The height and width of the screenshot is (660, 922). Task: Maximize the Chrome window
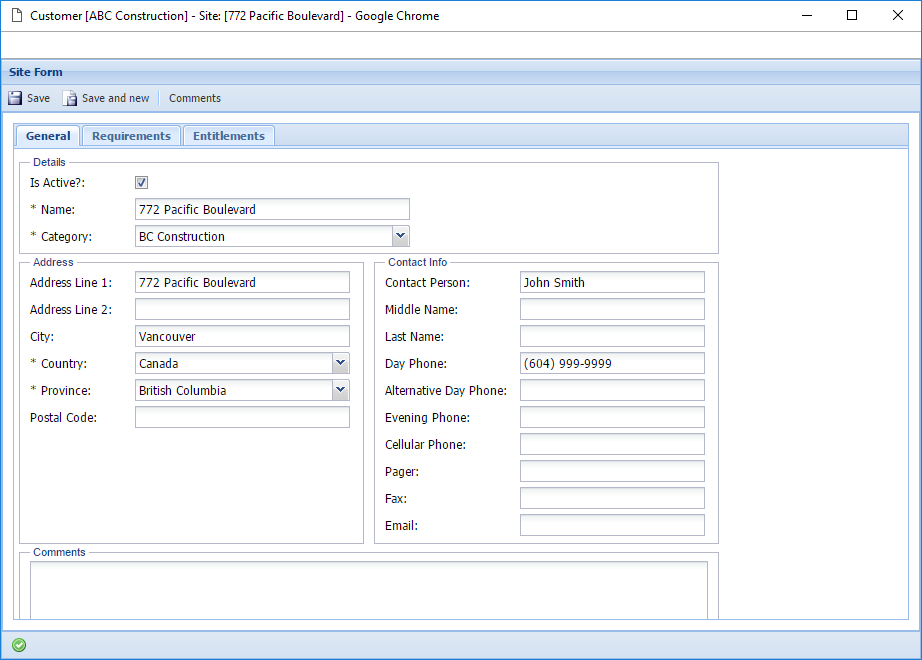click(852, 16)
